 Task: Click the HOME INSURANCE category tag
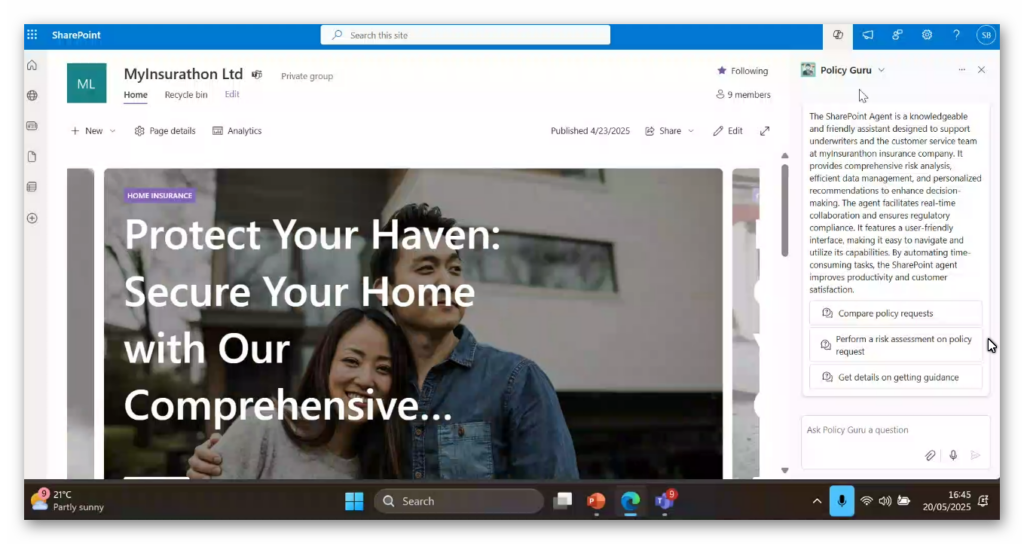[x=159, y=195]
